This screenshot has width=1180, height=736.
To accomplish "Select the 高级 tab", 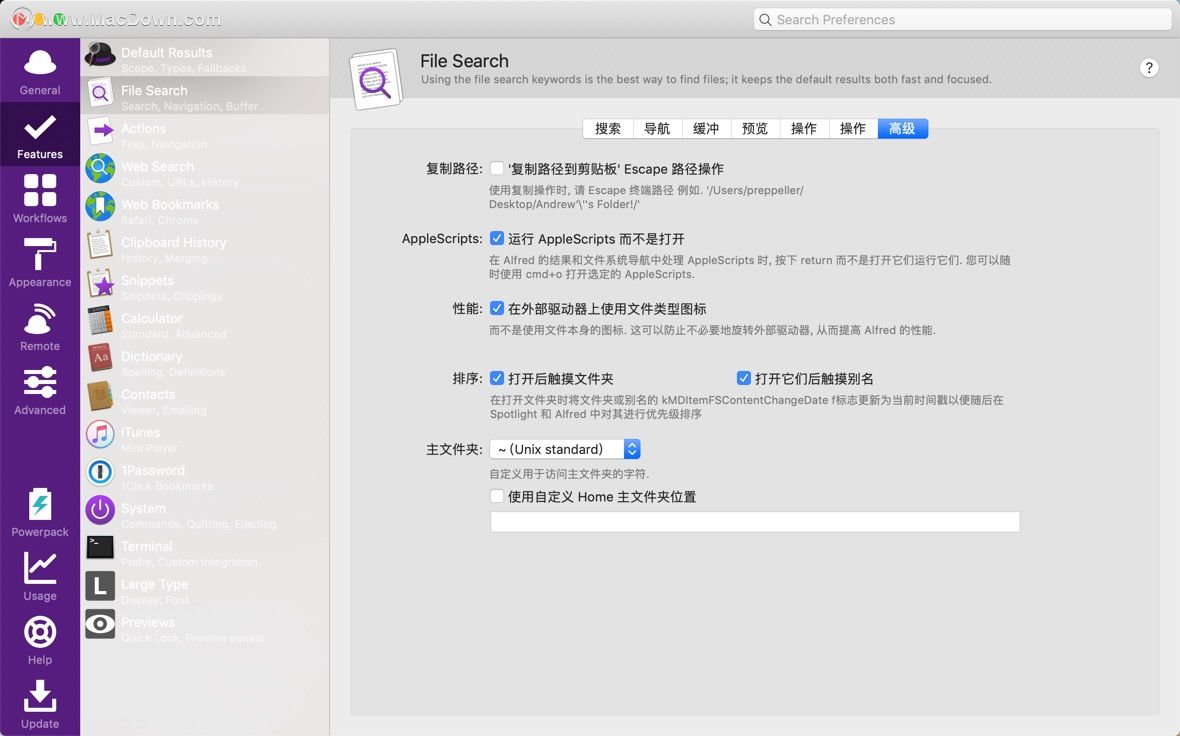I will (x=902, y=129).
